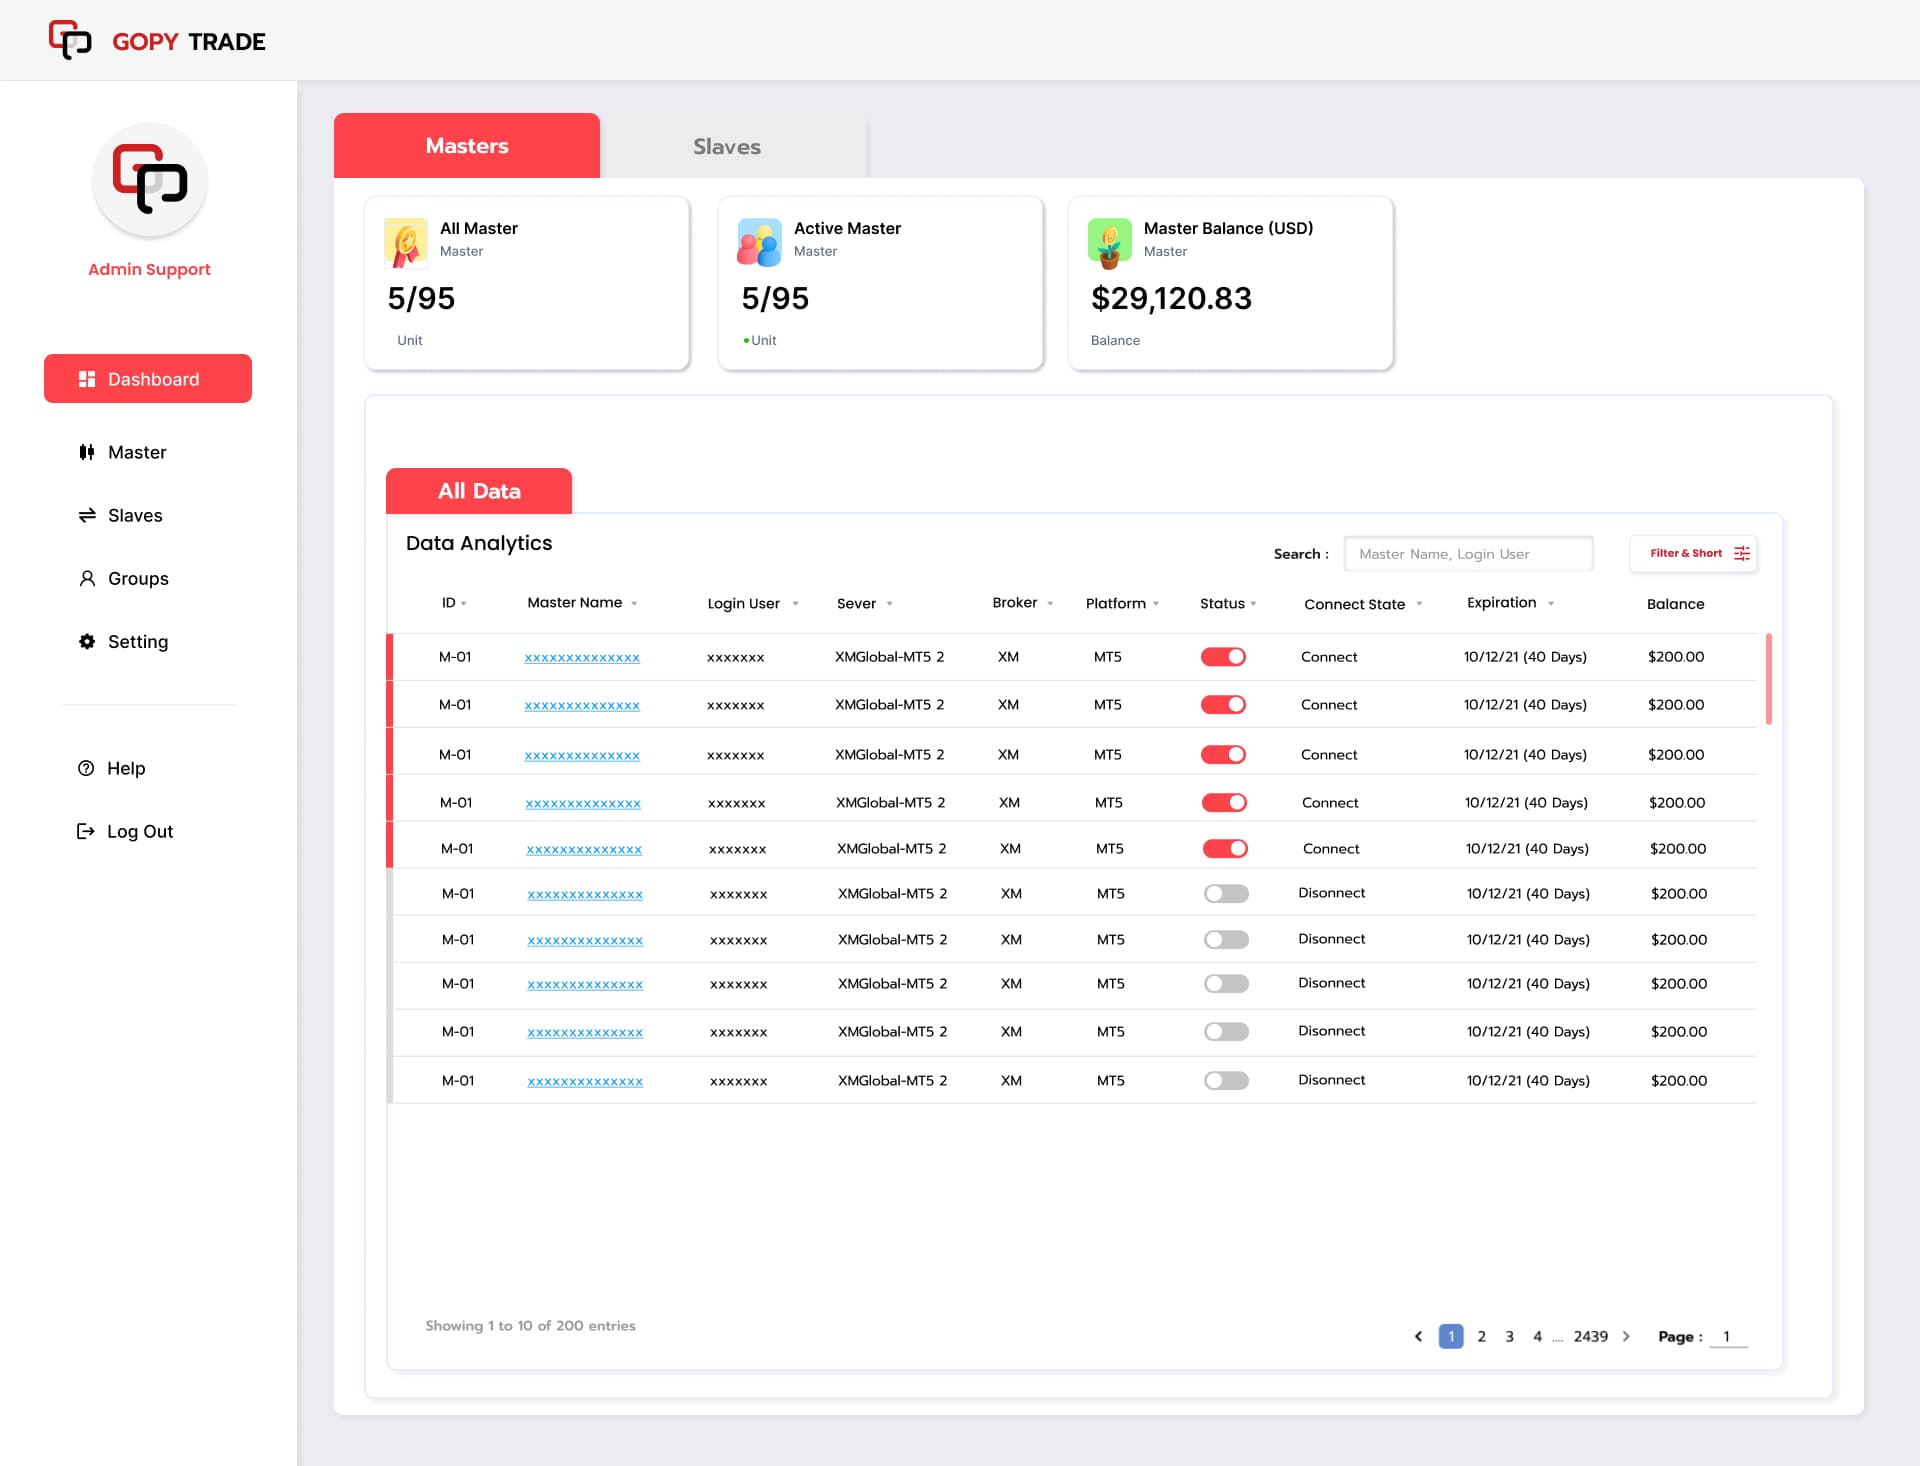Viewport: 1920px width, 1466px height.
Task: Click the Setting gear icon
Action: pyautogui.click(x=86, y=642)
